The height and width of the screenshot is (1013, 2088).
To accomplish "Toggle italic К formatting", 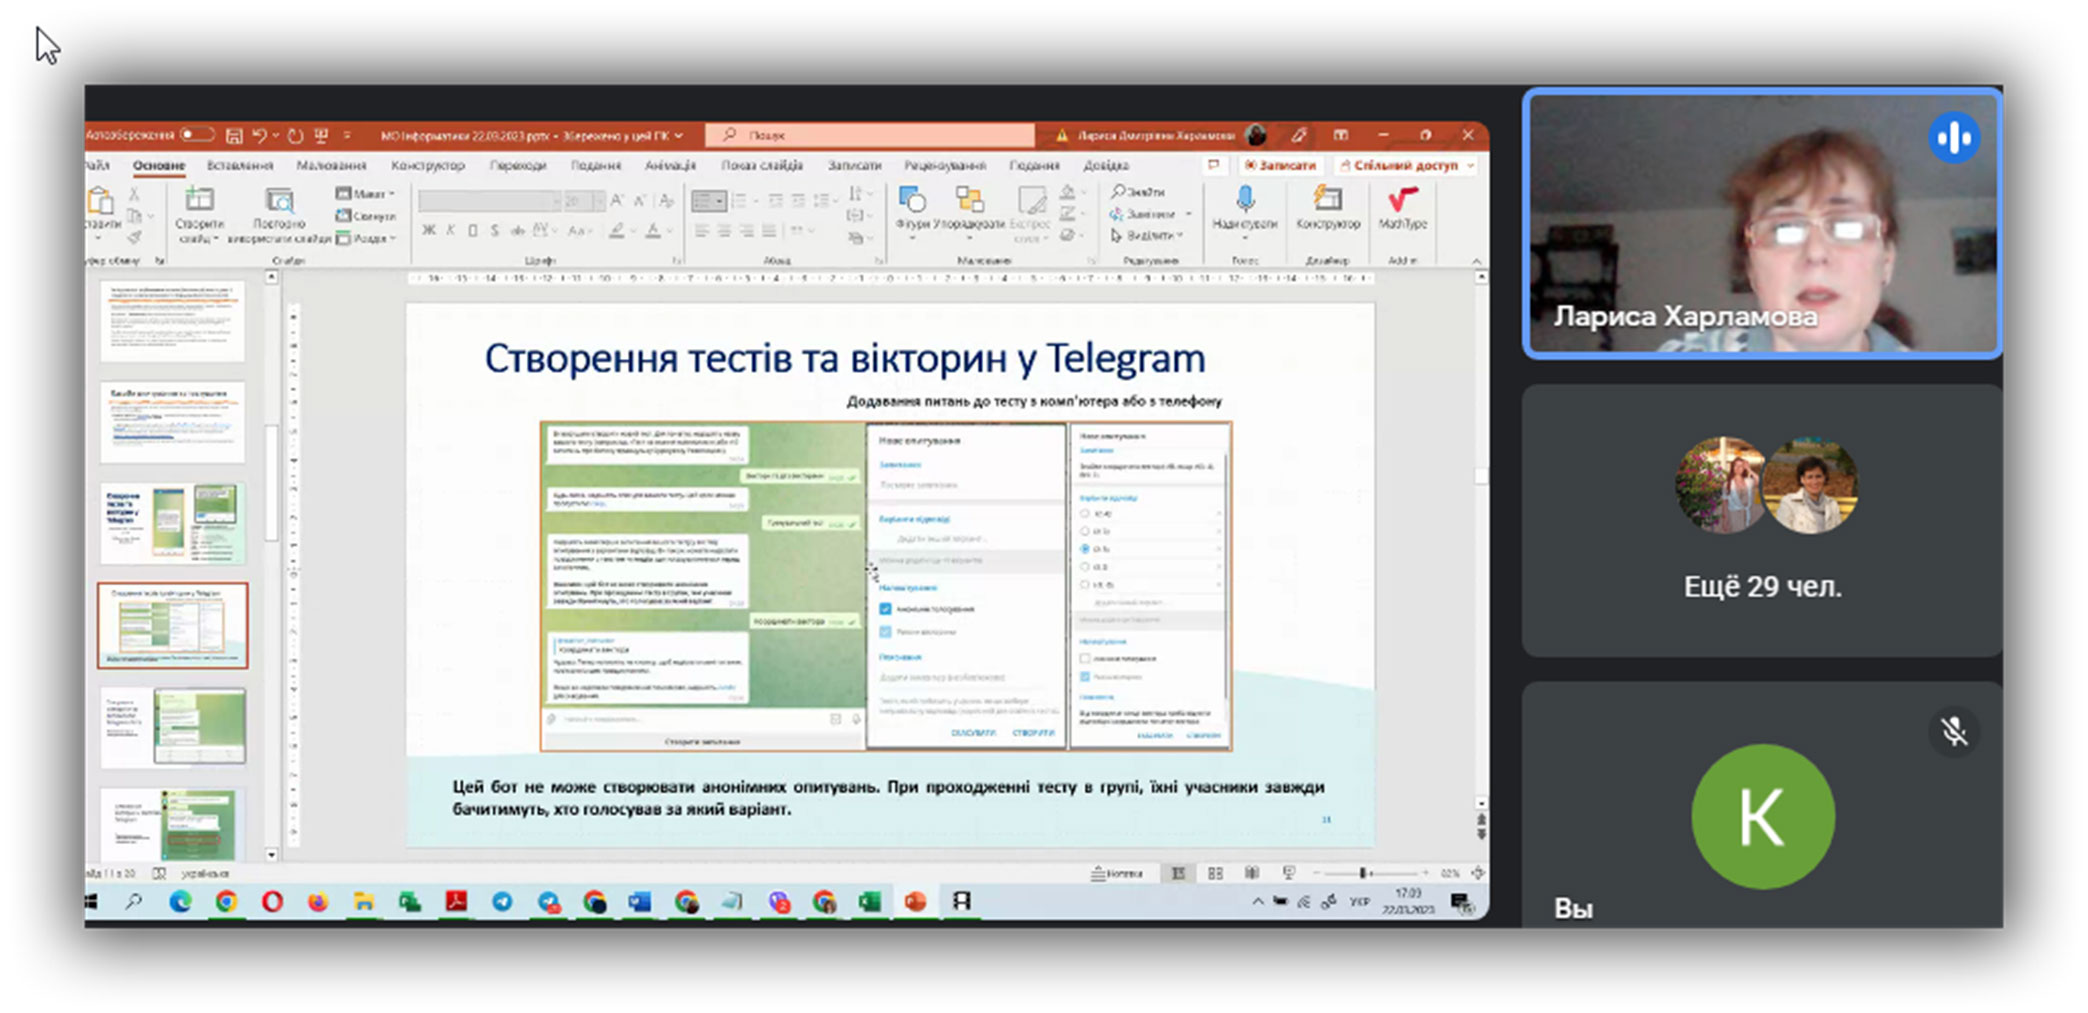I will click(x=451, y=231).
